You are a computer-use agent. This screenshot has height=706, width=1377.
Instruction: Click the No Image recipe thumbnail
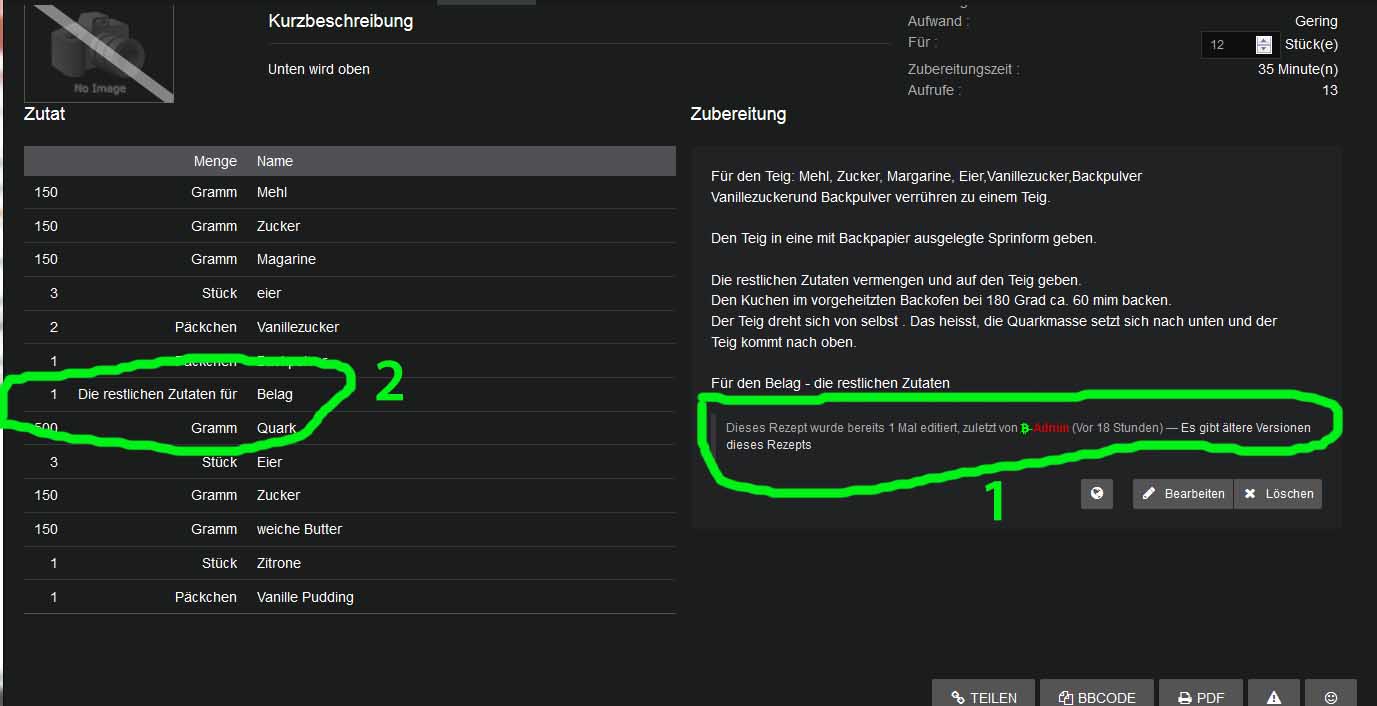coord(99,54)
